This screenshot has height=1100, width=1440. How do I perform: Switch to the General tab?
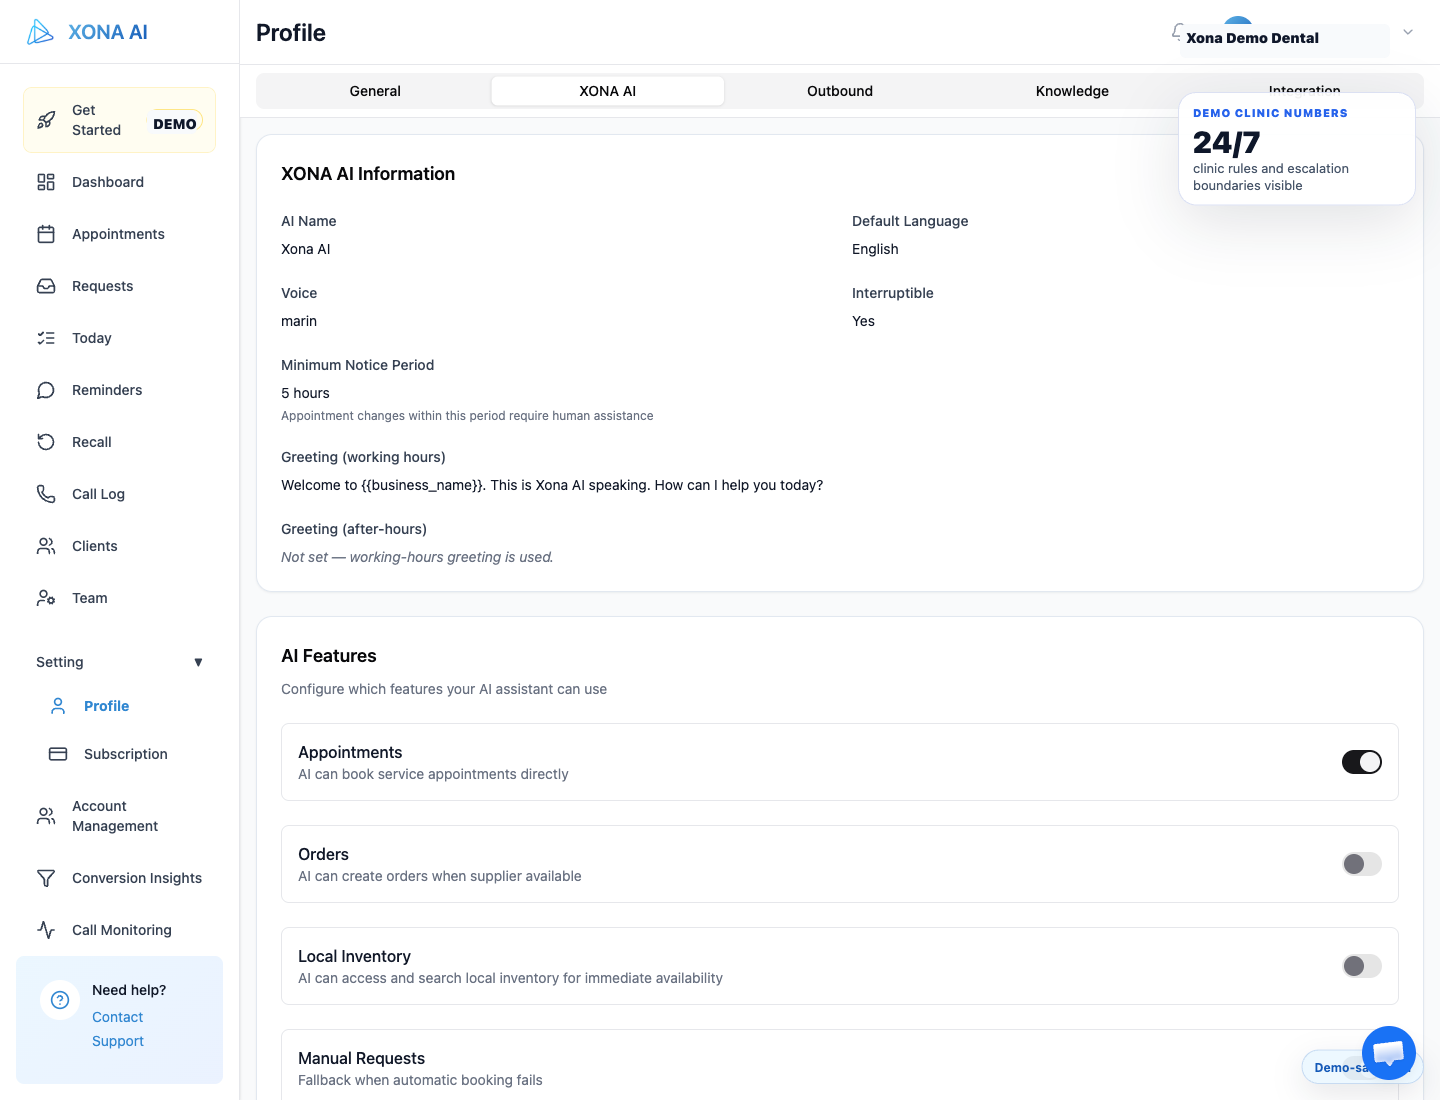point(375,91)
